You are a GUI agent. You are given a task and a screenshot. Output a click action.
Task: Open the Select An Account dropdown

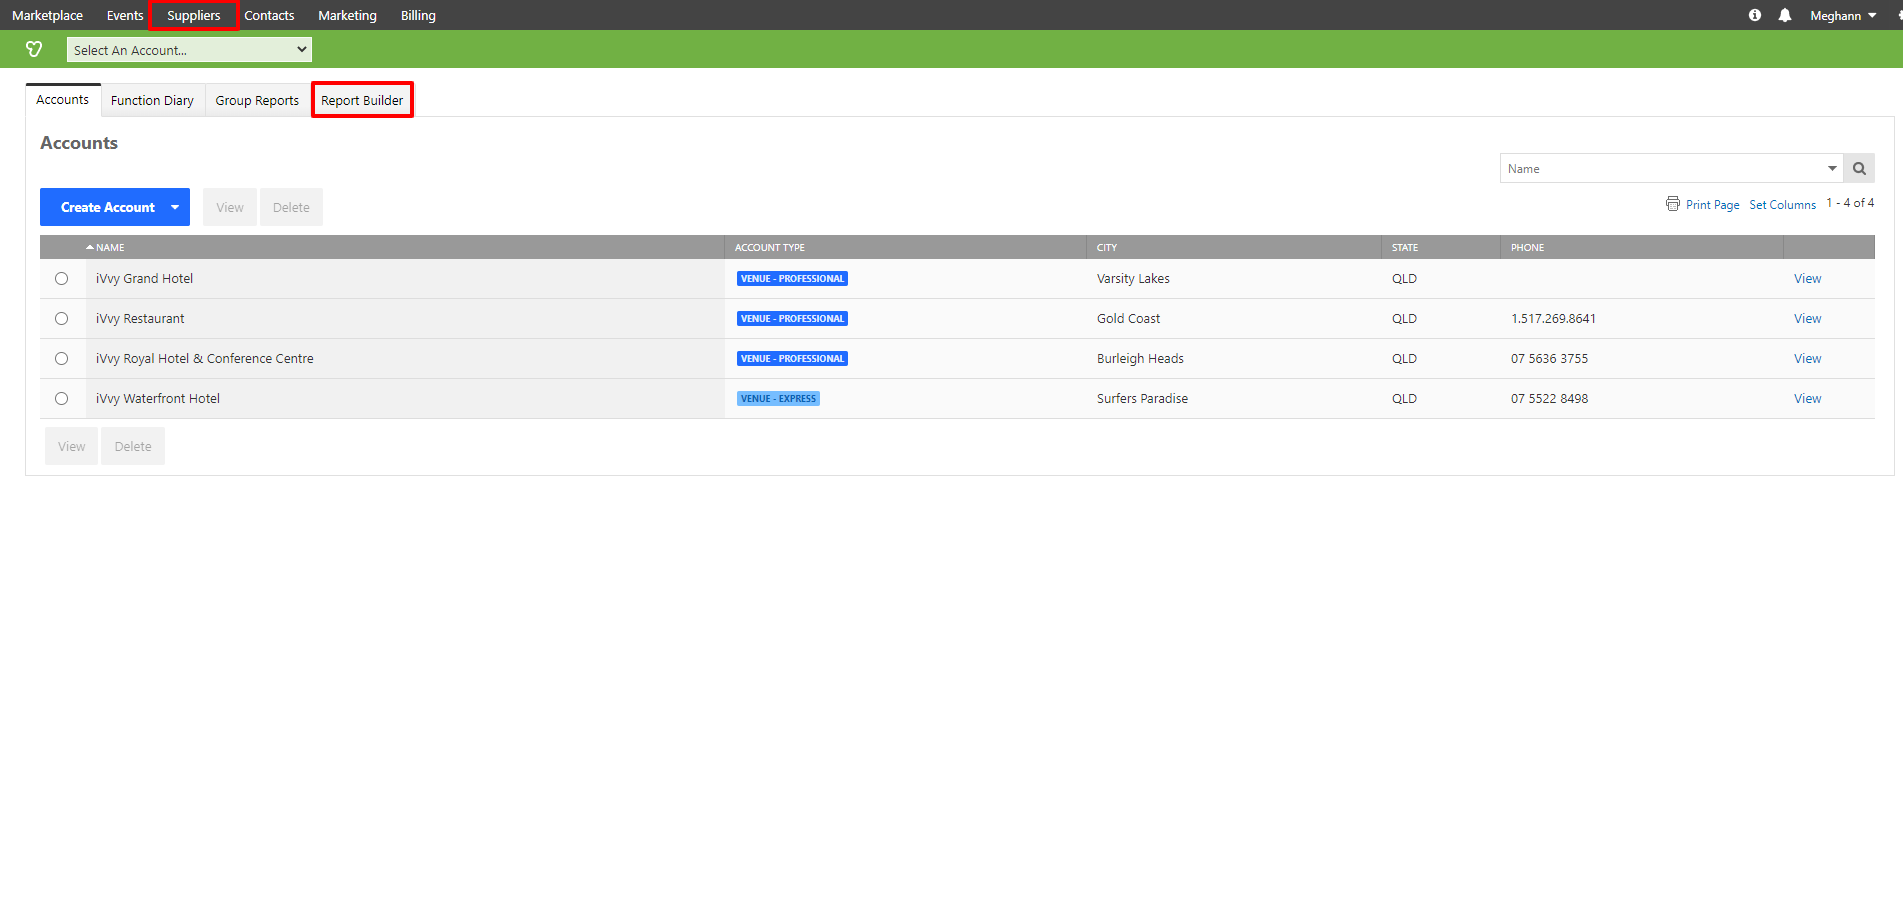189,50
